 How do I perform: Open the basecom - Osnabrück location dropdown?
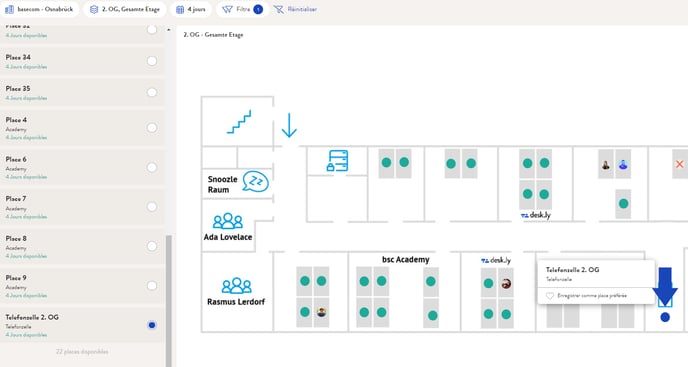coord(39,9)
